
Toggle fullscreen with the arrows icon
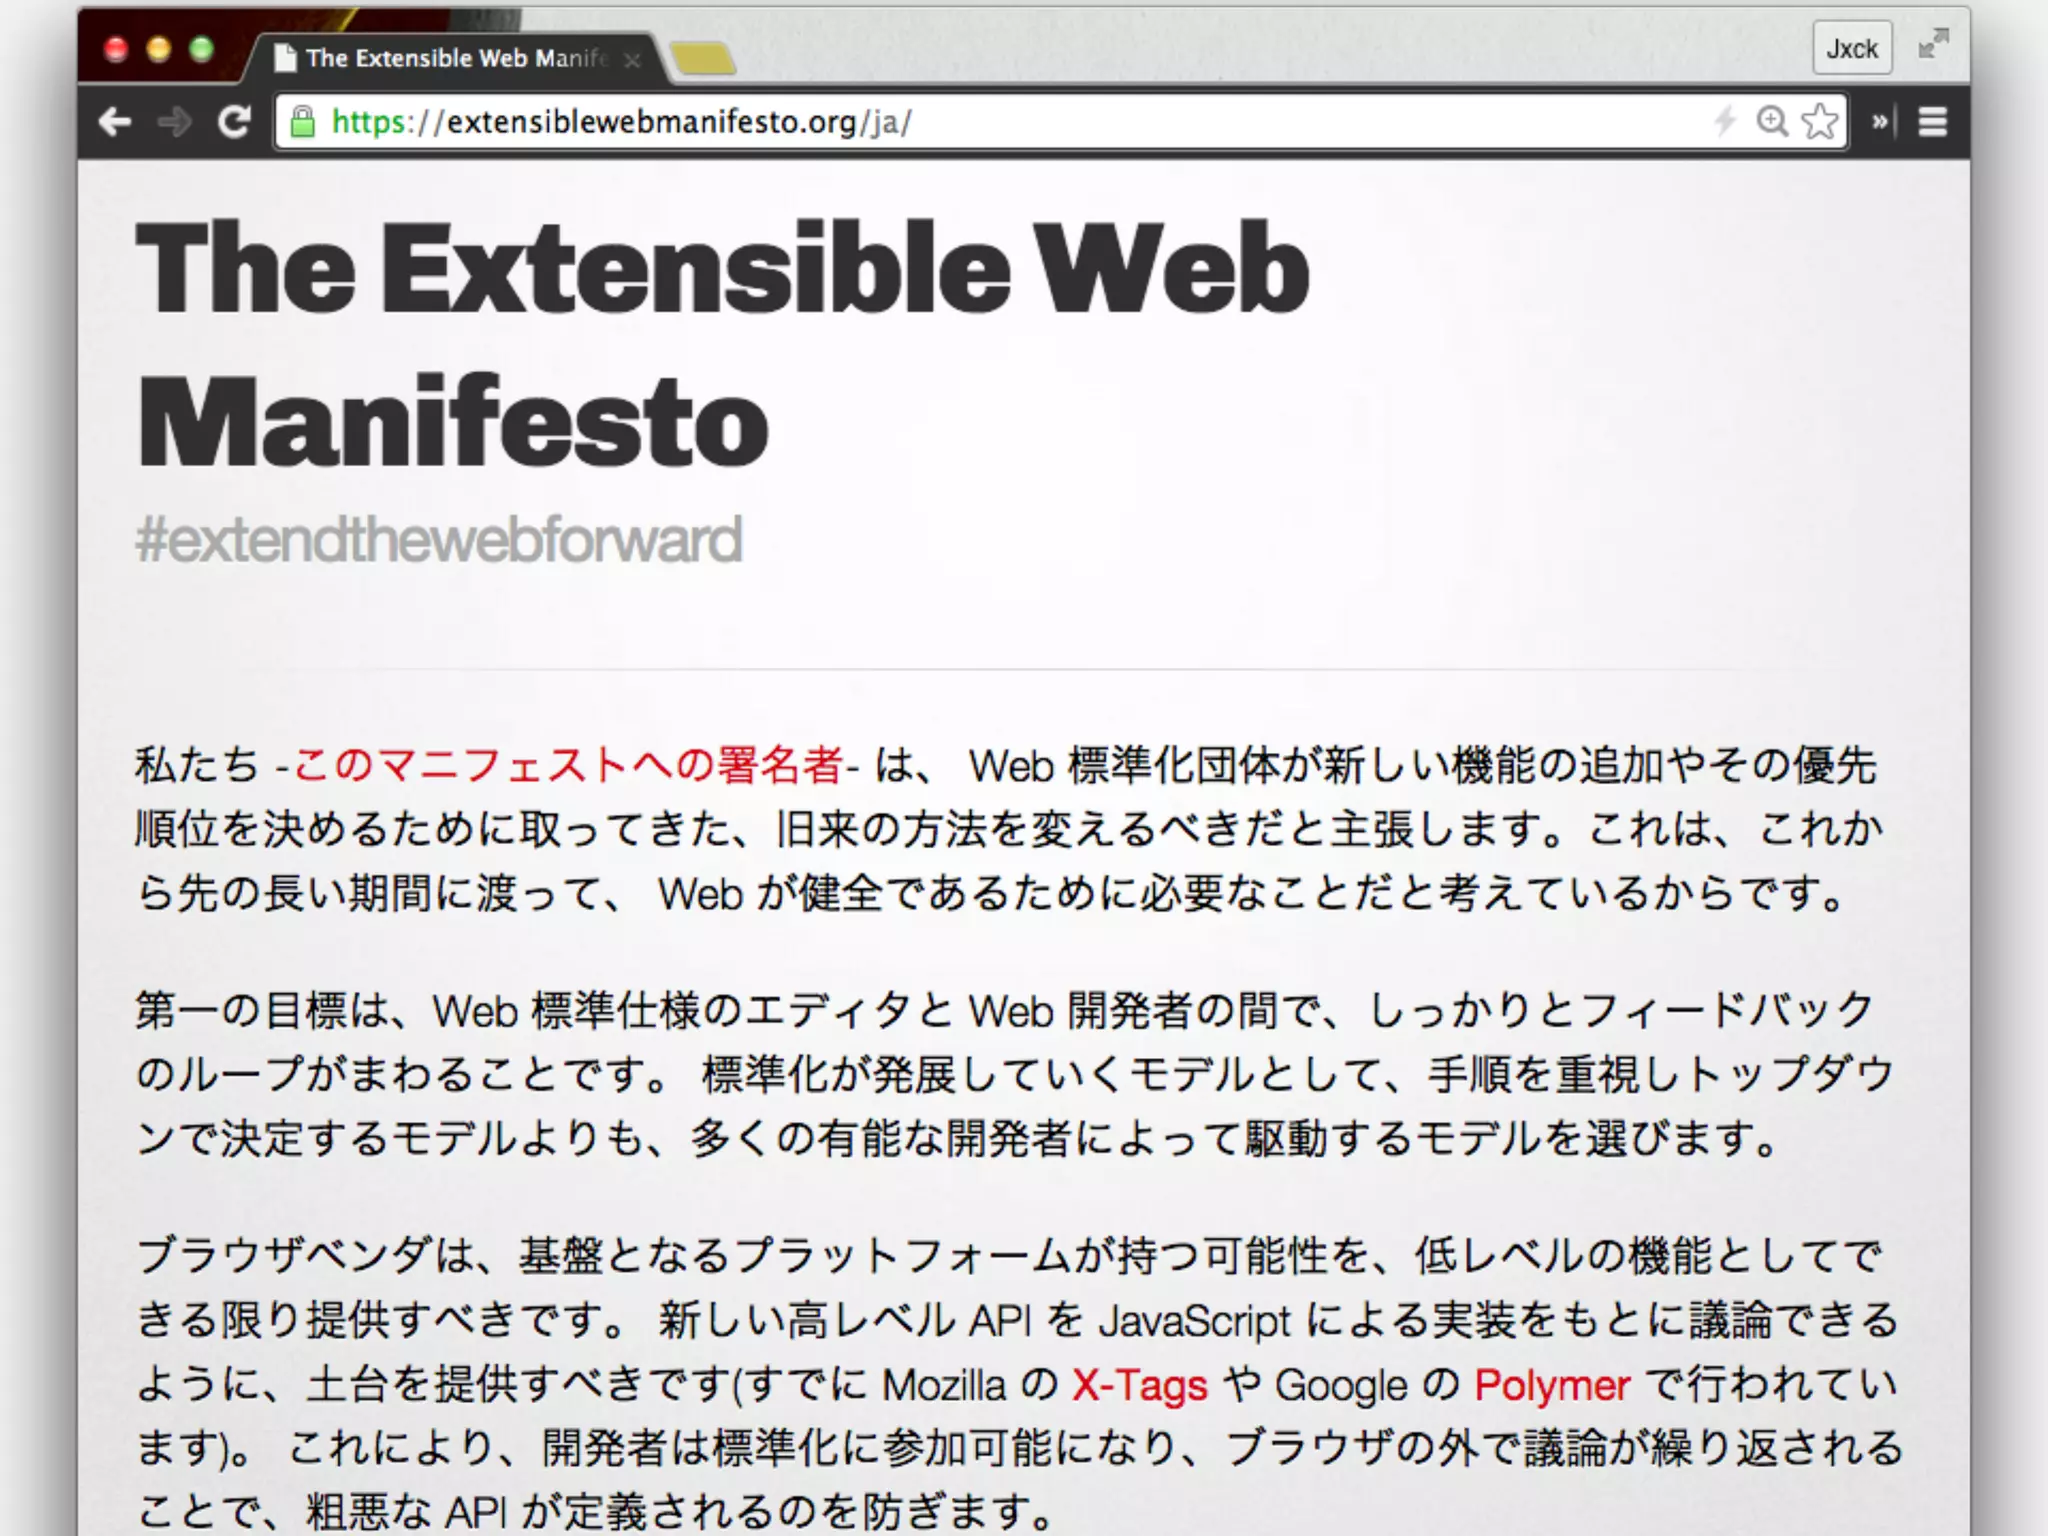[1934, 44]
